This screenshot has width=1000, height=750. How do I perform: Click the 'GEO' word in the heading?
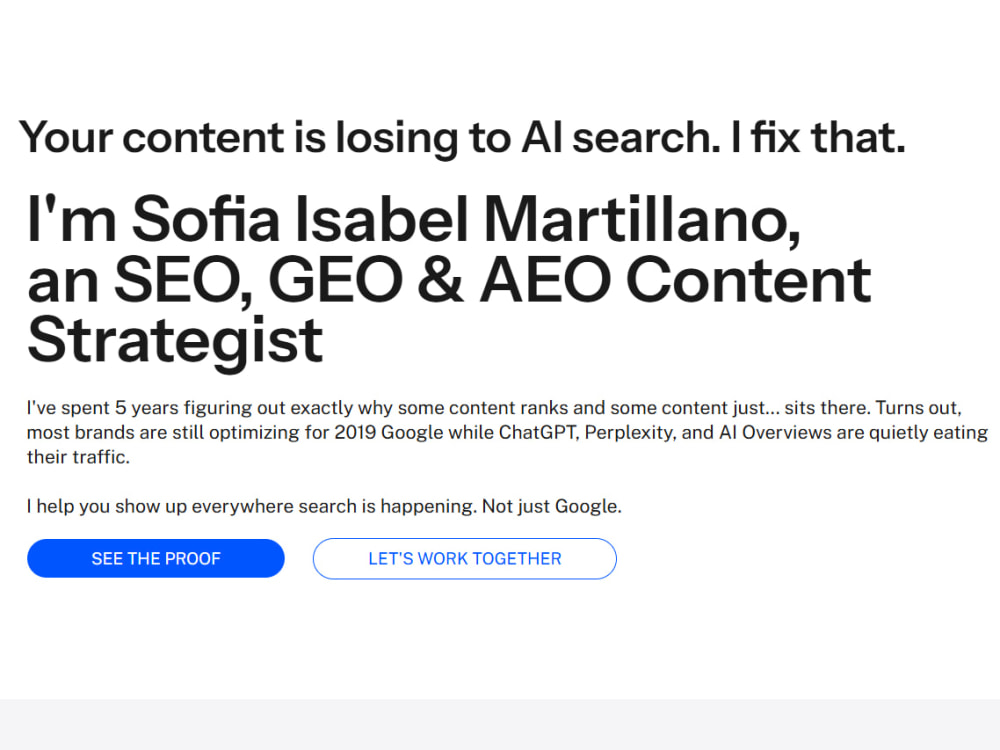[x=336, y=280]
